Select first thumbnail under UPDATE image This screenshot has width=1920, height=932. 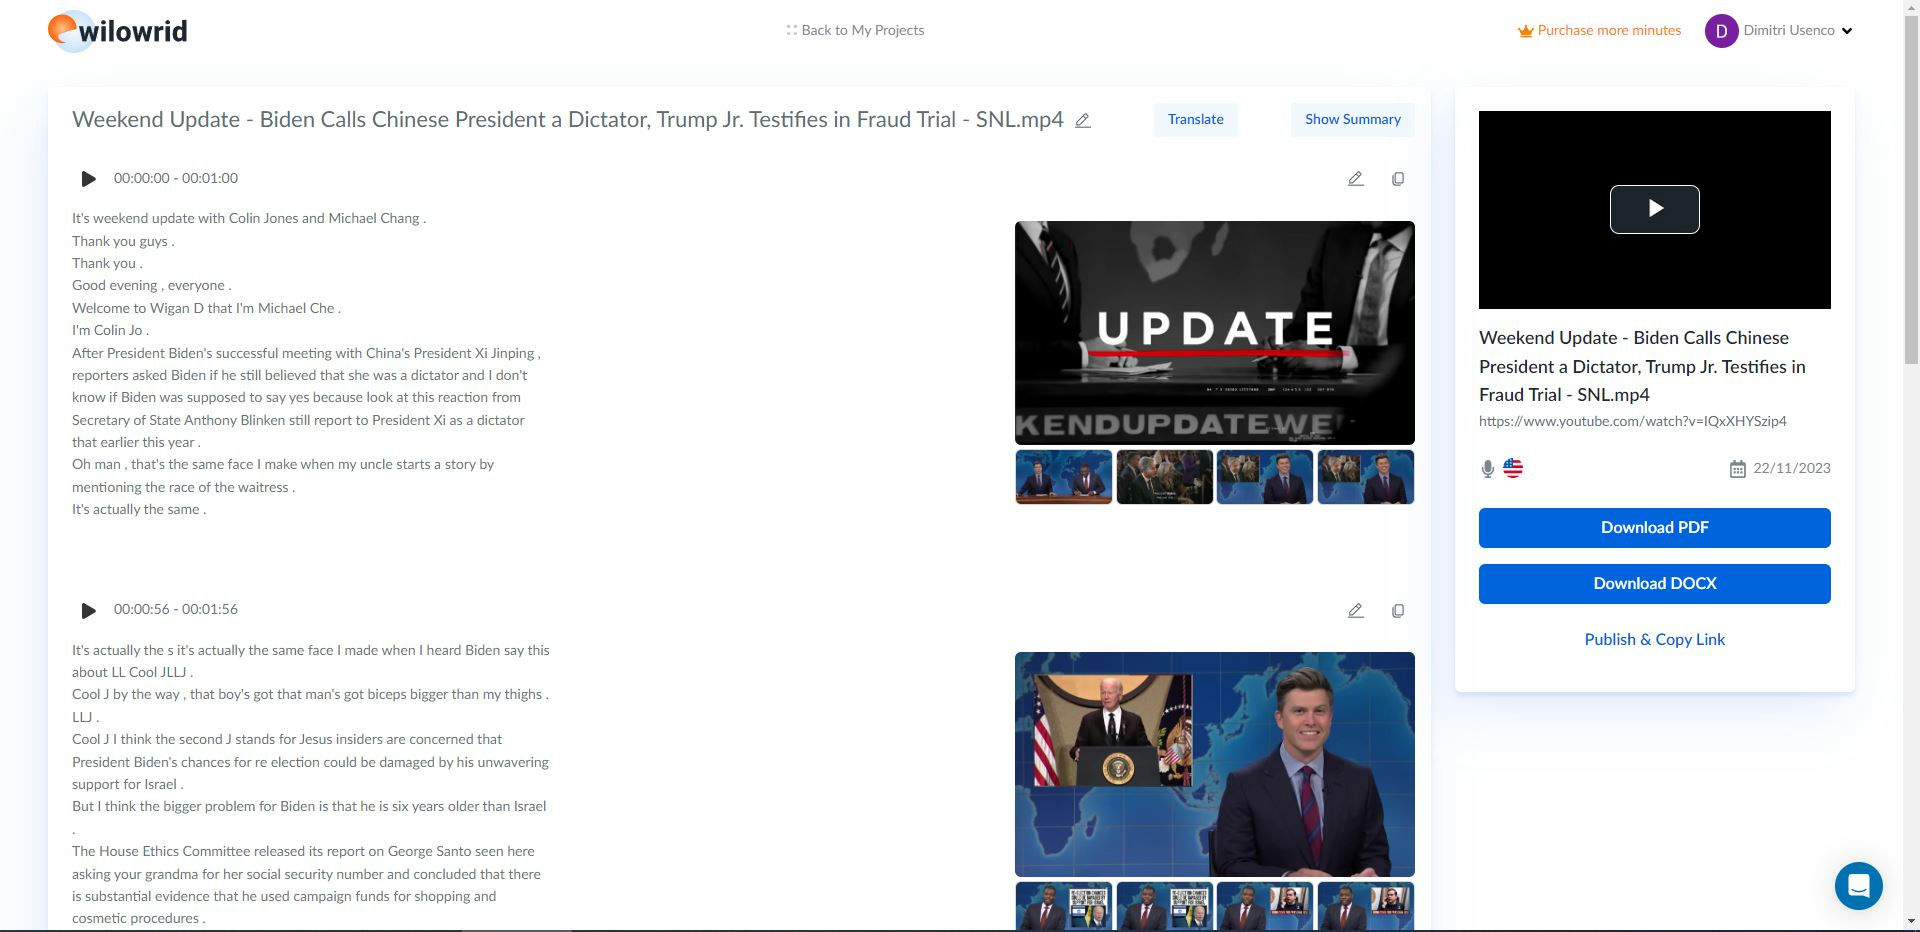coord(1063,477)
